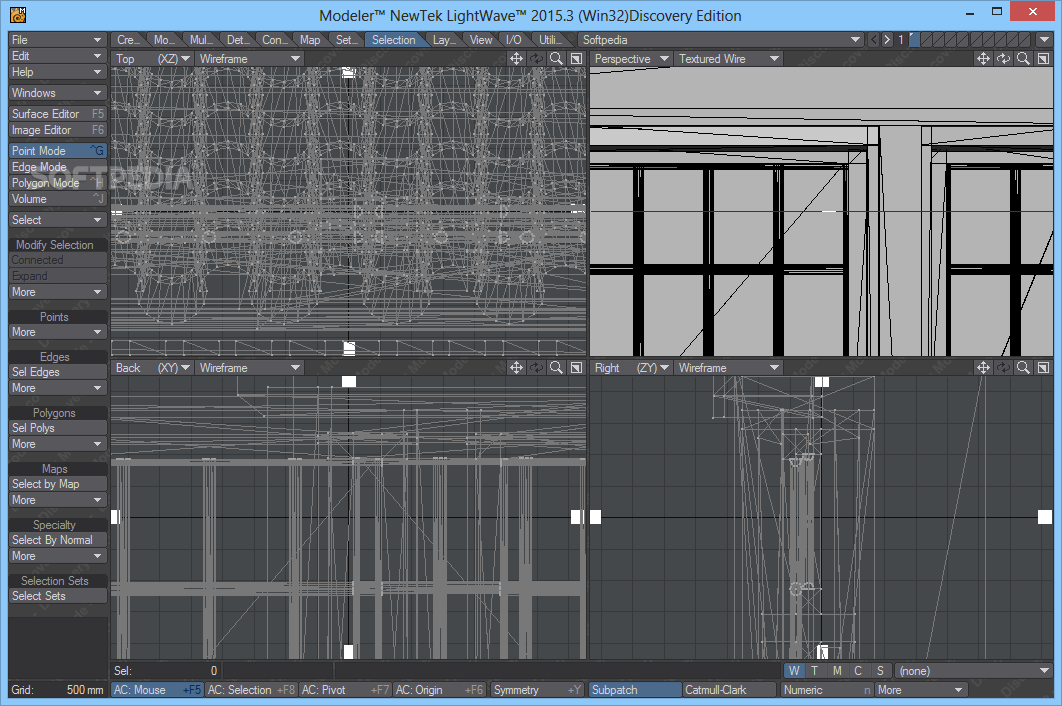This screenshot has height=706, width=1062.
Task: Click Modeler app icon in title bar
Action: (x=18, y=14)
